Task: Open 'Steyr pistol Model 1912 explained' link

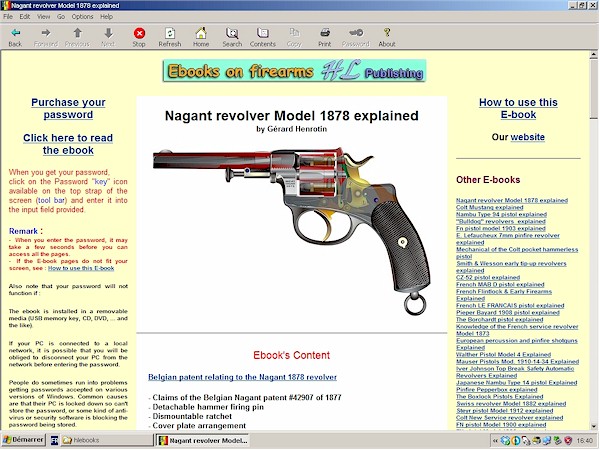Action: (x=504, y=411)
